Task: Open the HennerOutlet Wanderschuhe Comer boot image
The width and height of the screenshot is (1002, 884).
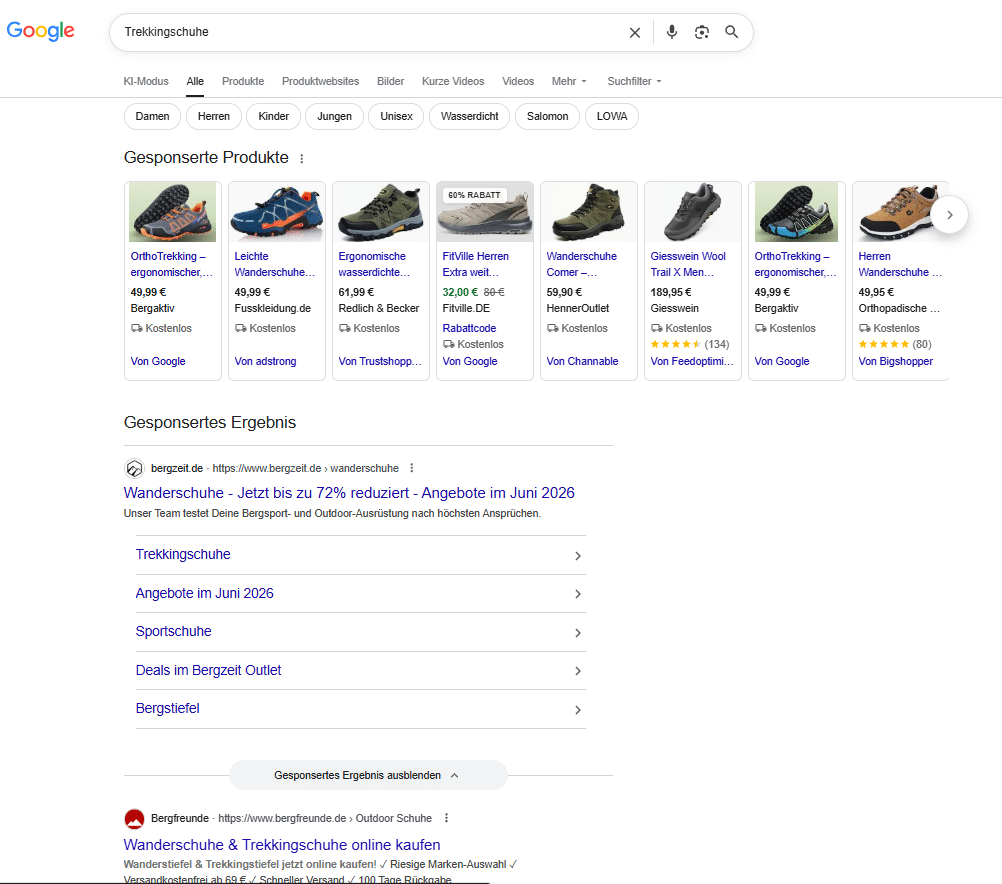Action: [589, 212]
